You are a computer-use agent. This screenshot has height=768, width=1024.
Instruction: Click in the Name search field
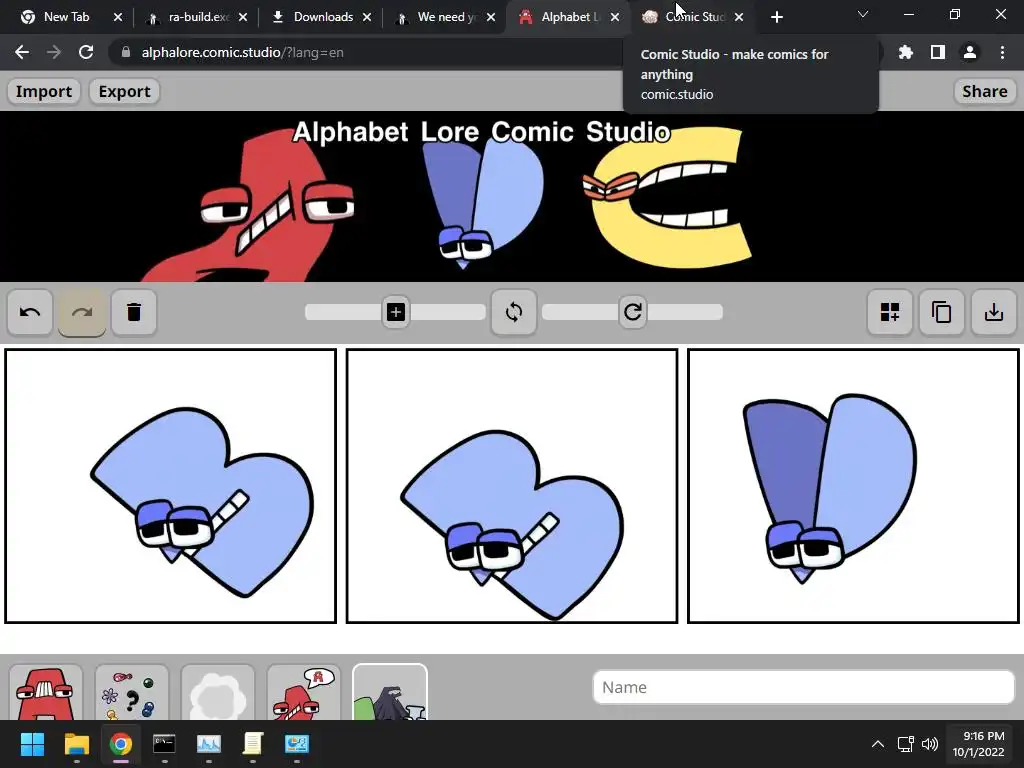[x=803, y=687]
